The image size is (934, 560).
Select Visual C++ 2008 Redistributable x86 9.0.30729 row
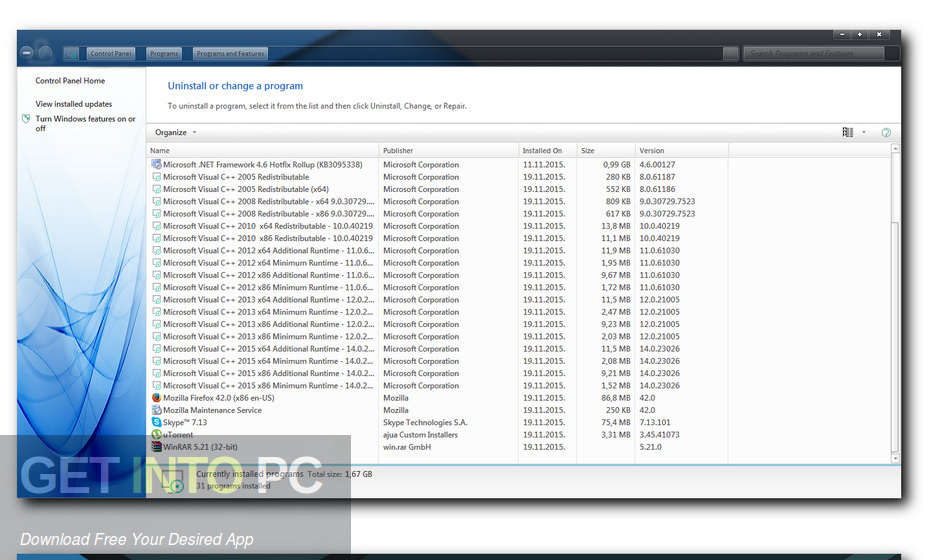tap(437, 214)
